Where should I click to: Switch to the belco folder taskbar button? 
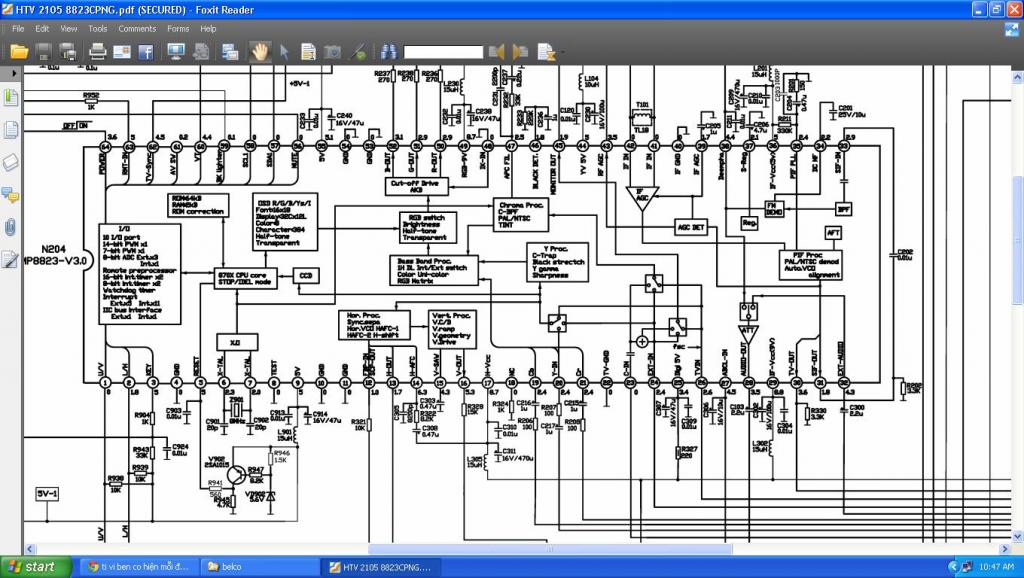pos(259,567)
